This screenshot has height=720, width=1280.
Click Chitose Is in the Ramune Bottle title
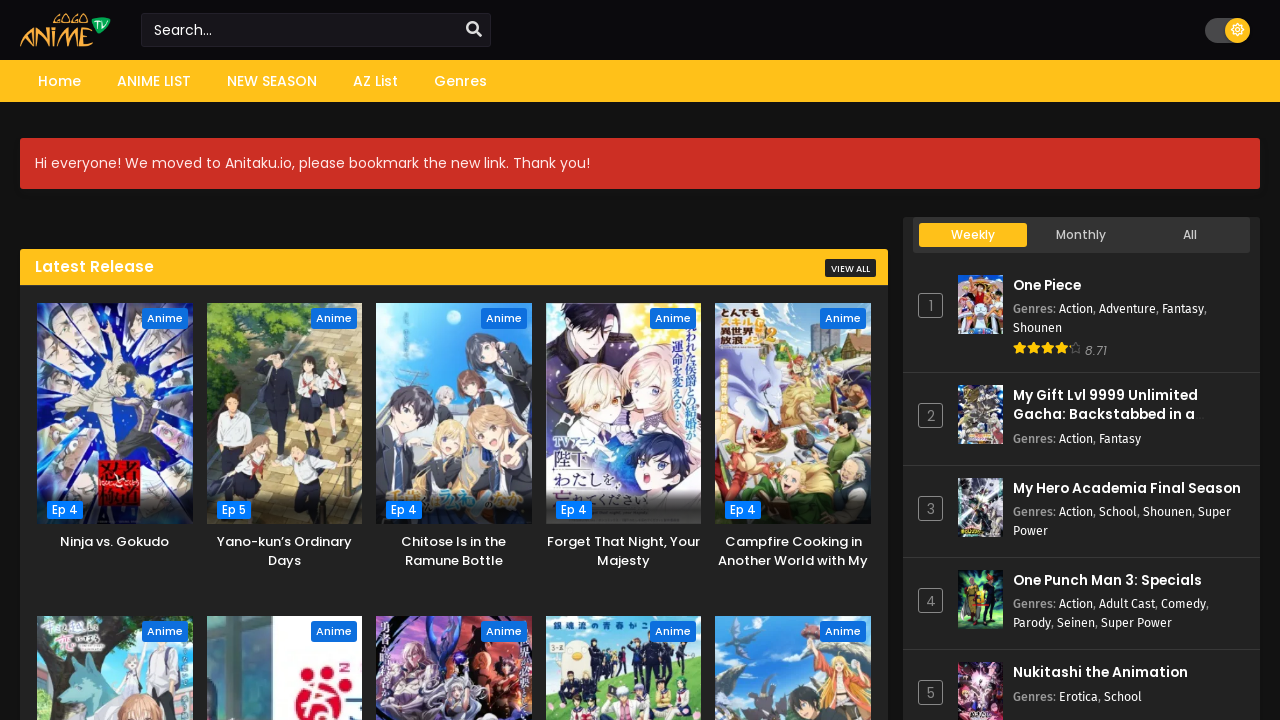click(454, 551)
